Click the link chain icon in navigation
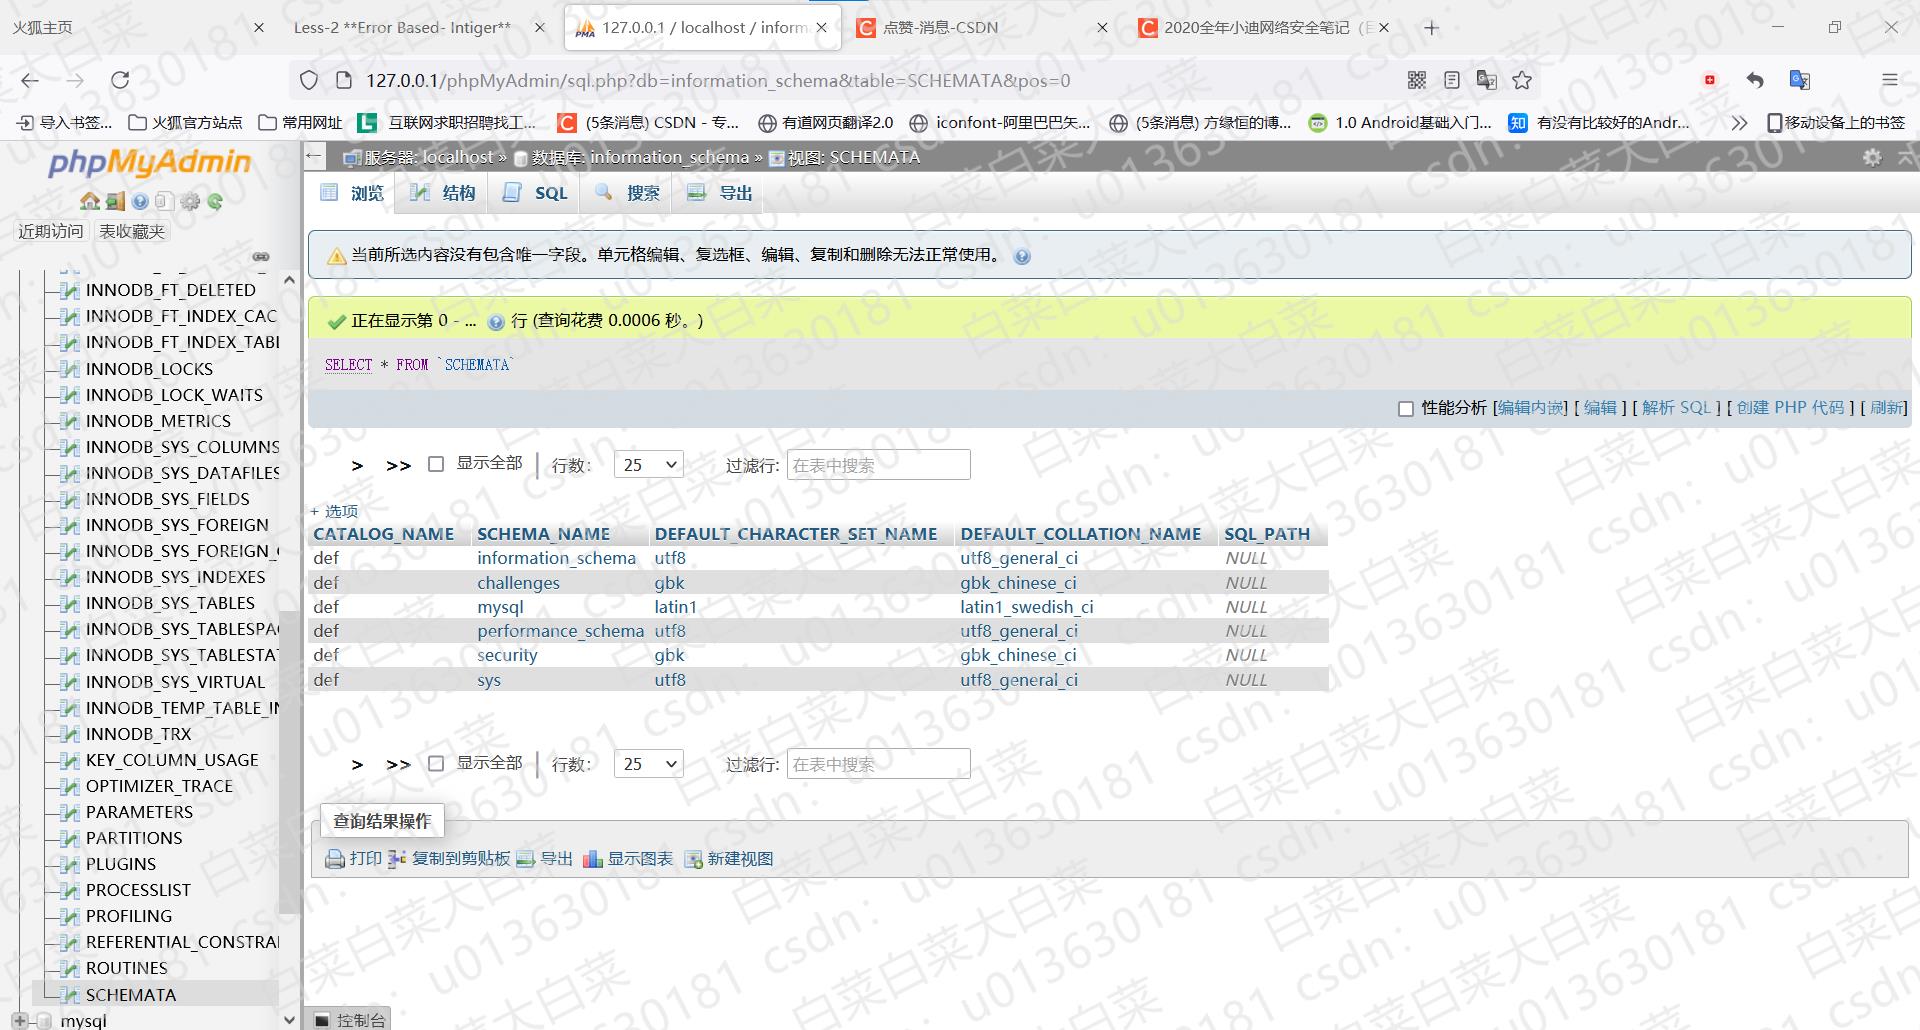 261,257
